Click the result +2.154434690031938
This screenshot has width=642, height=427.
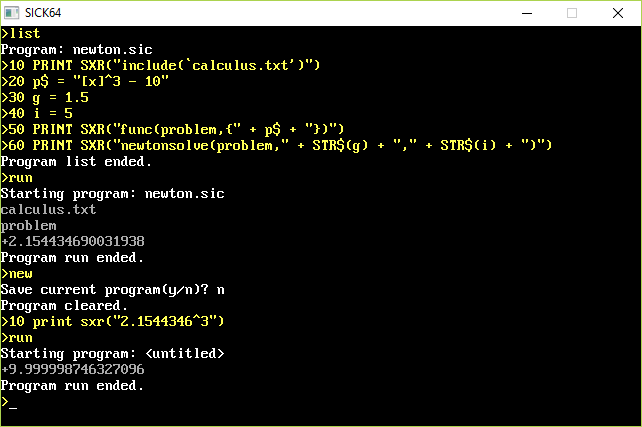click(72, 242)
